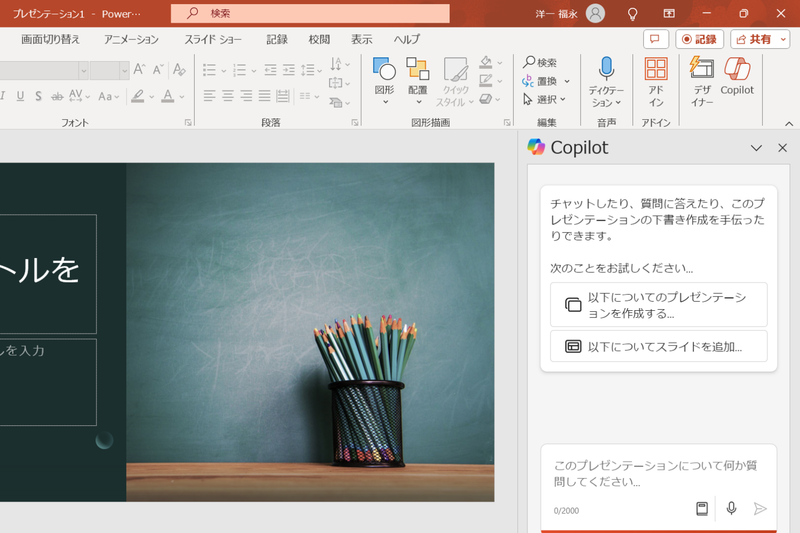Apply text highlight color

tap(137, 96)
